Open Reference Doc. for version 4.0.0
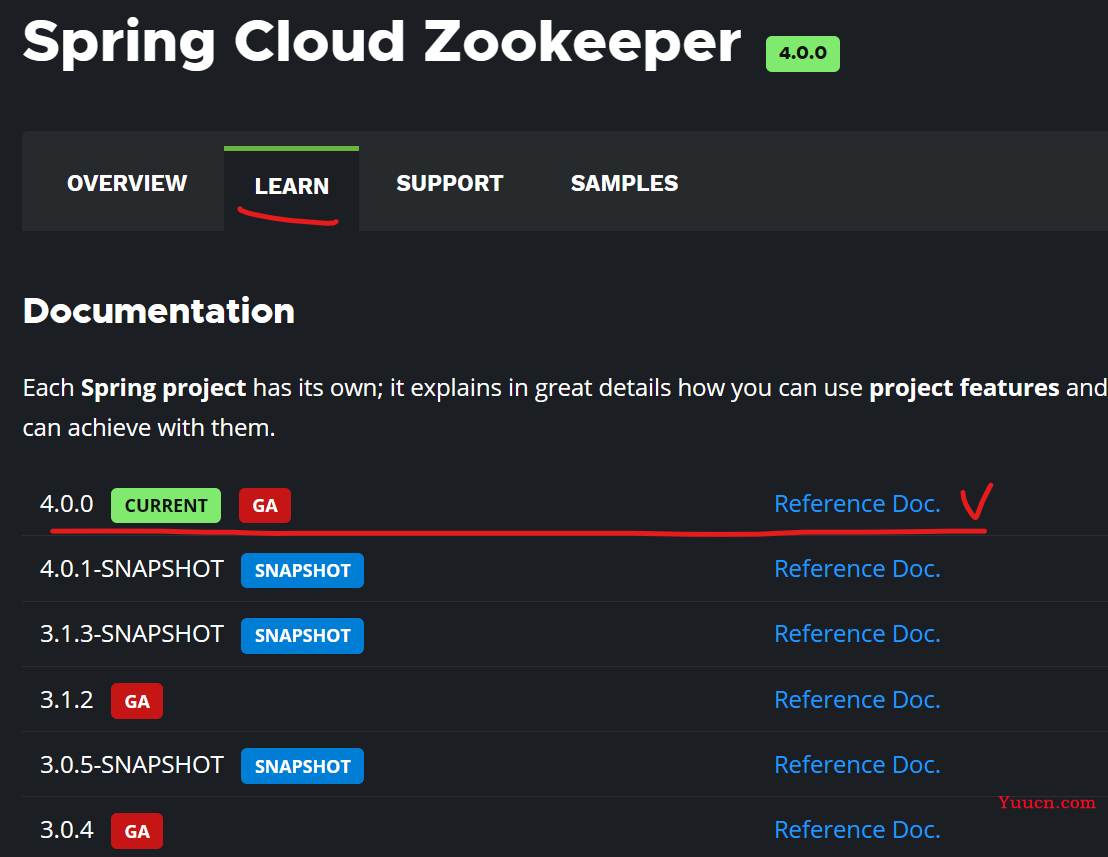The width and height of the screenshot is (1108, 857). (857, 504)
